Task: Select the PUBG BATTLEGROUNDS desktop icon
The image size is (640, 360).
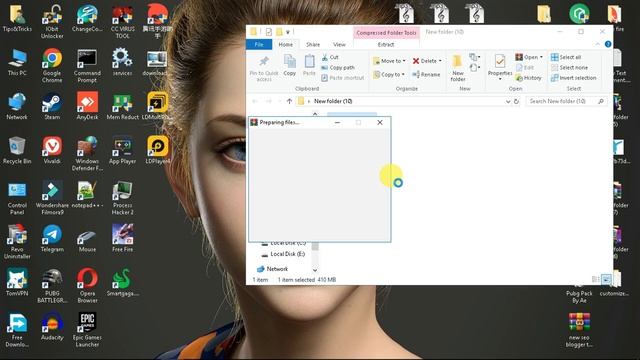Action: [52, 285]
